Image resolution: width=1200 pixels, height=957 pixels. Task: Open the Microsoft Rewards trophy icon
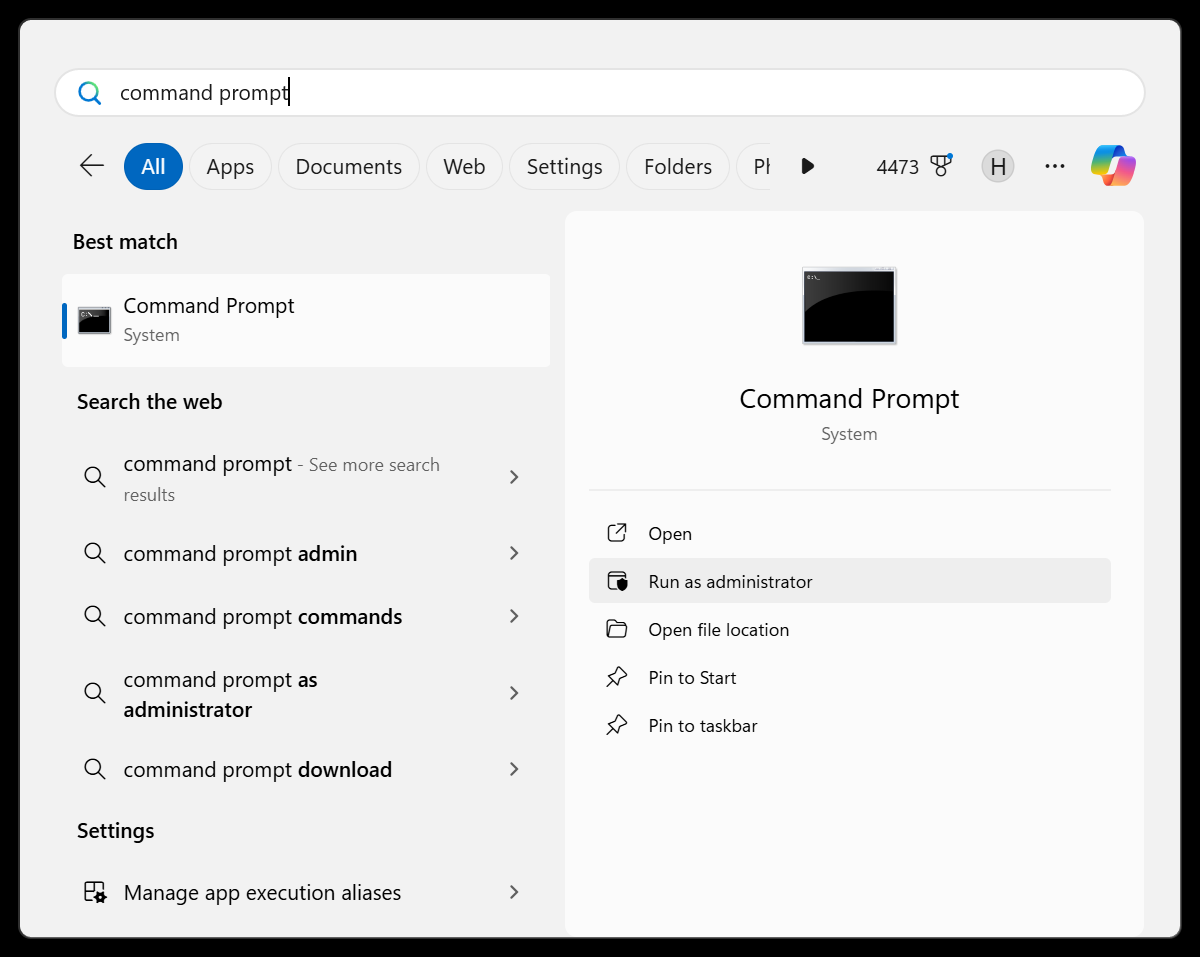click(940, 166)
